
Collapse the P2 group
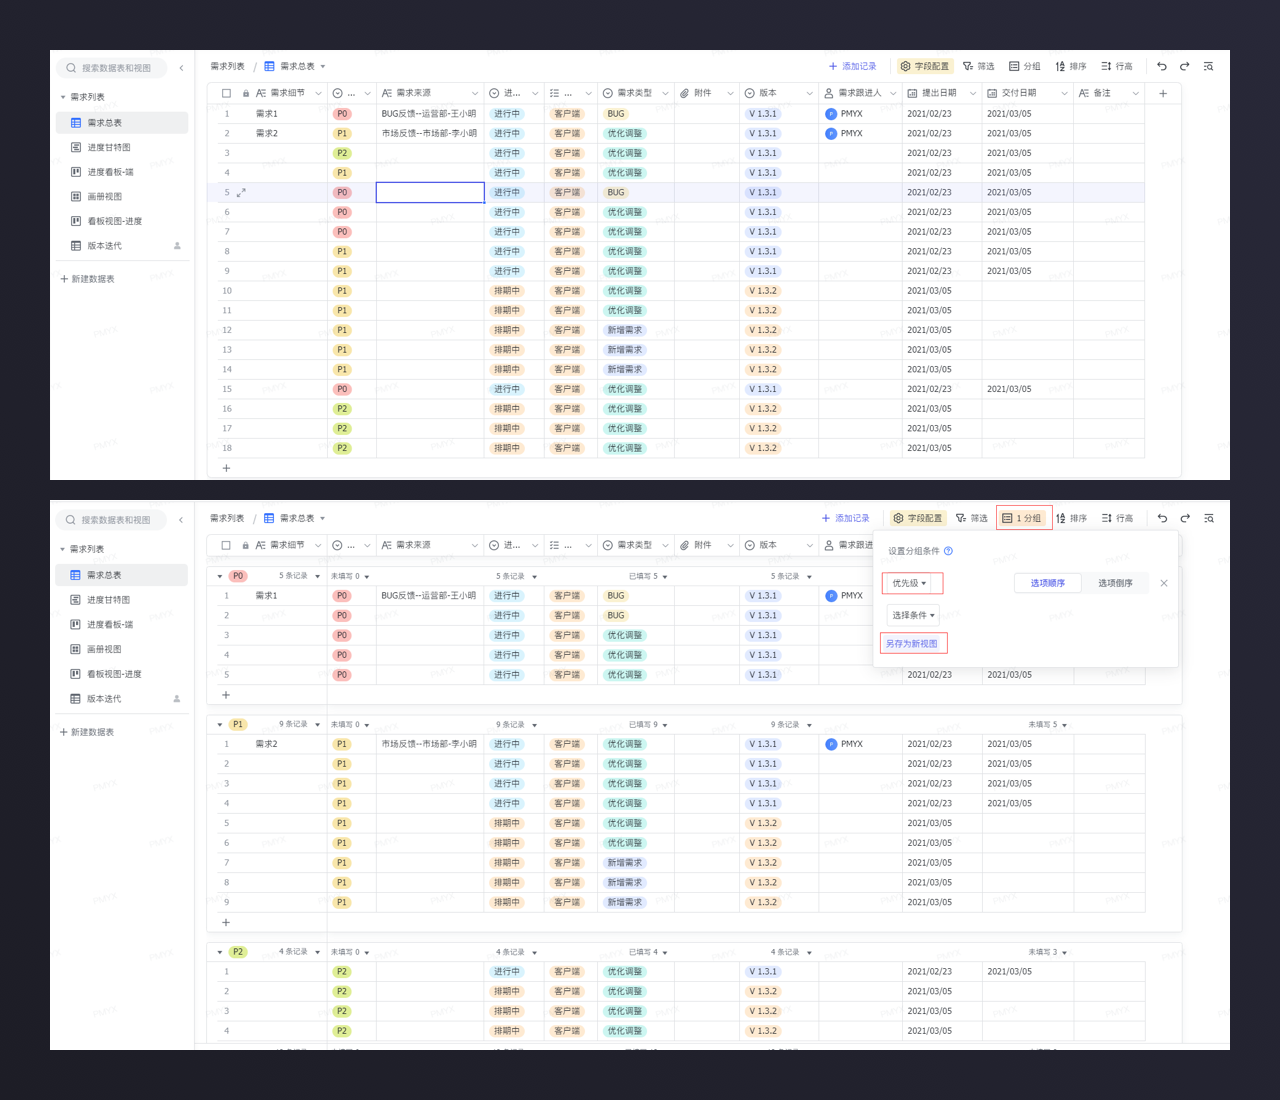point(220,952)
